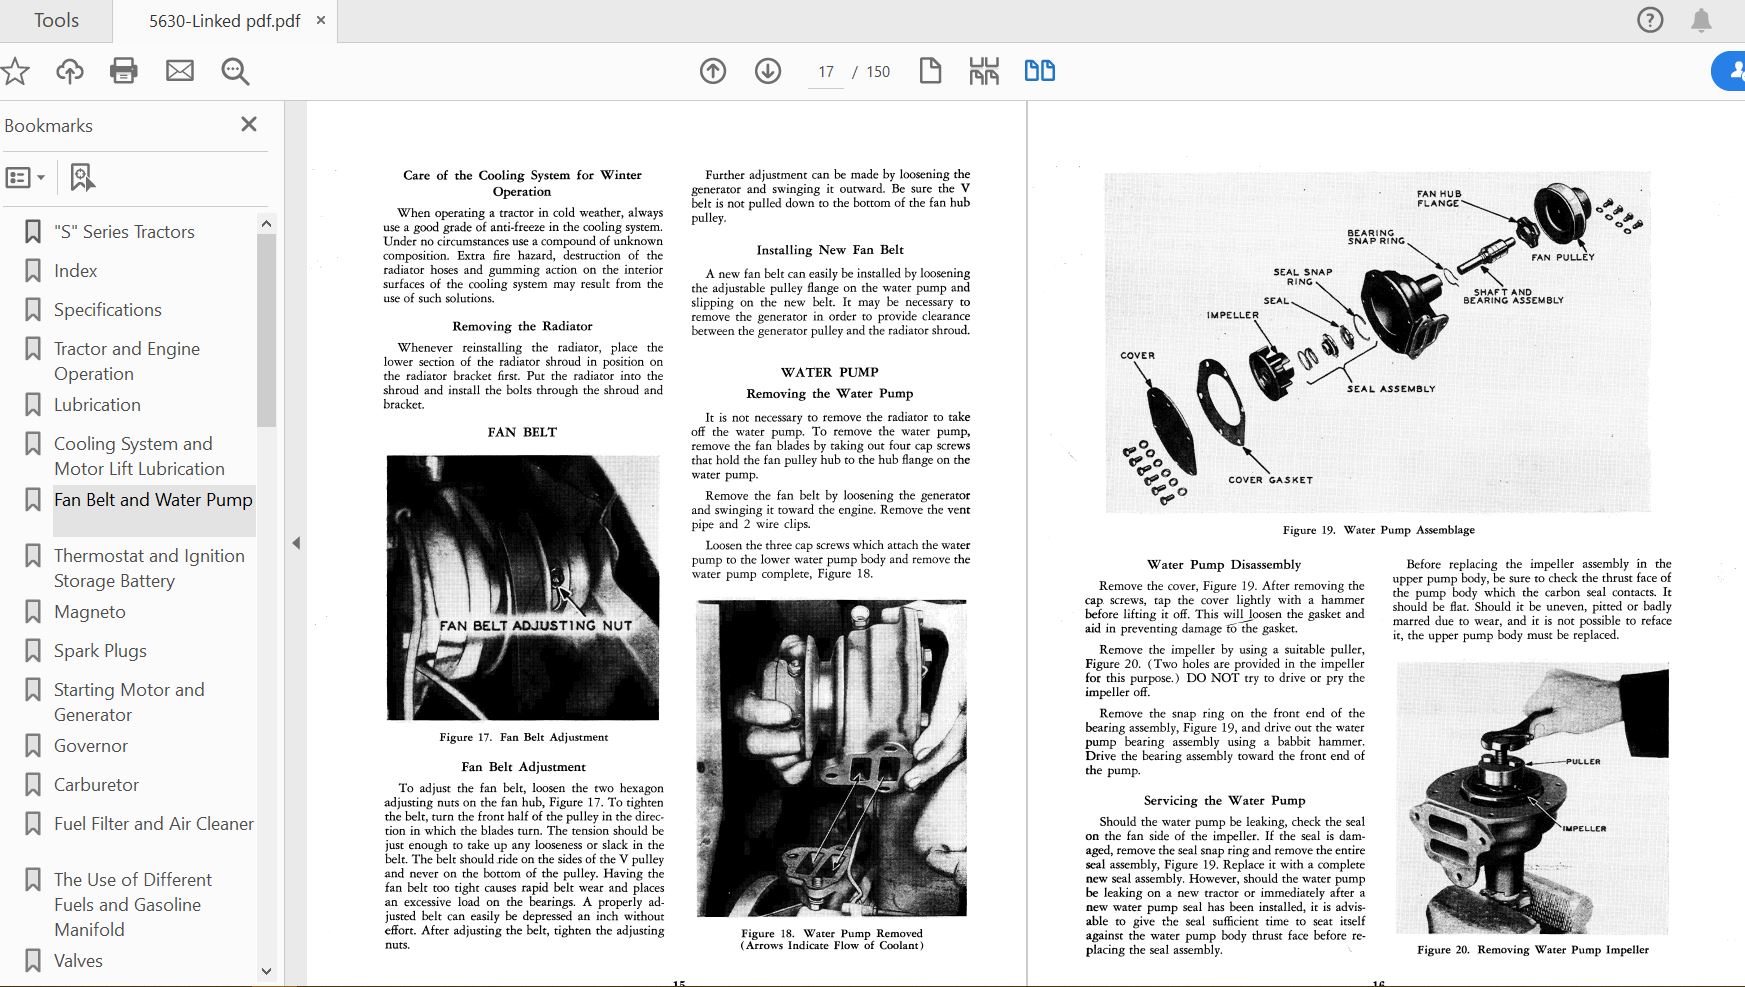1745x987 pixels.
Task: Click the FAN BELT section heading
Action: point(522,432)
